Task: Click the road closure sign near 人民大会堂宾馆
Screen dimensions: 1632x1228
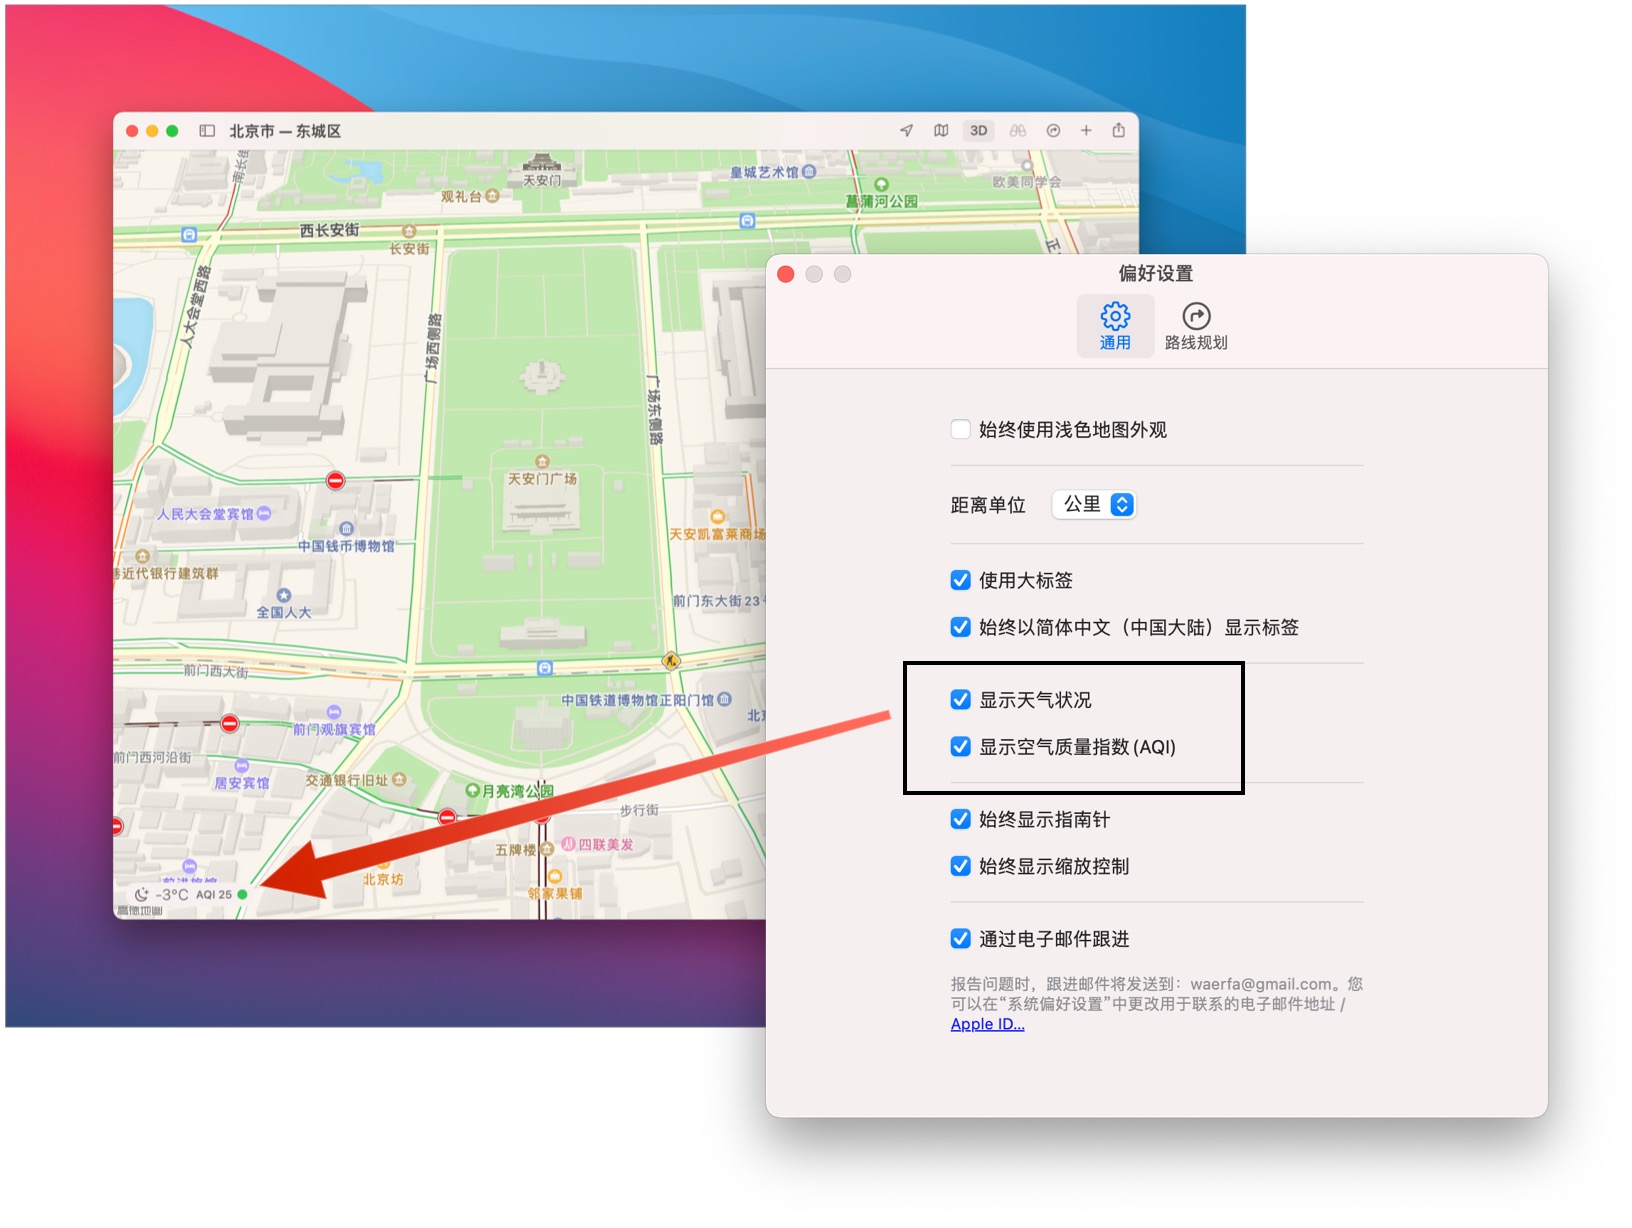Action: [x=336, y=481]
